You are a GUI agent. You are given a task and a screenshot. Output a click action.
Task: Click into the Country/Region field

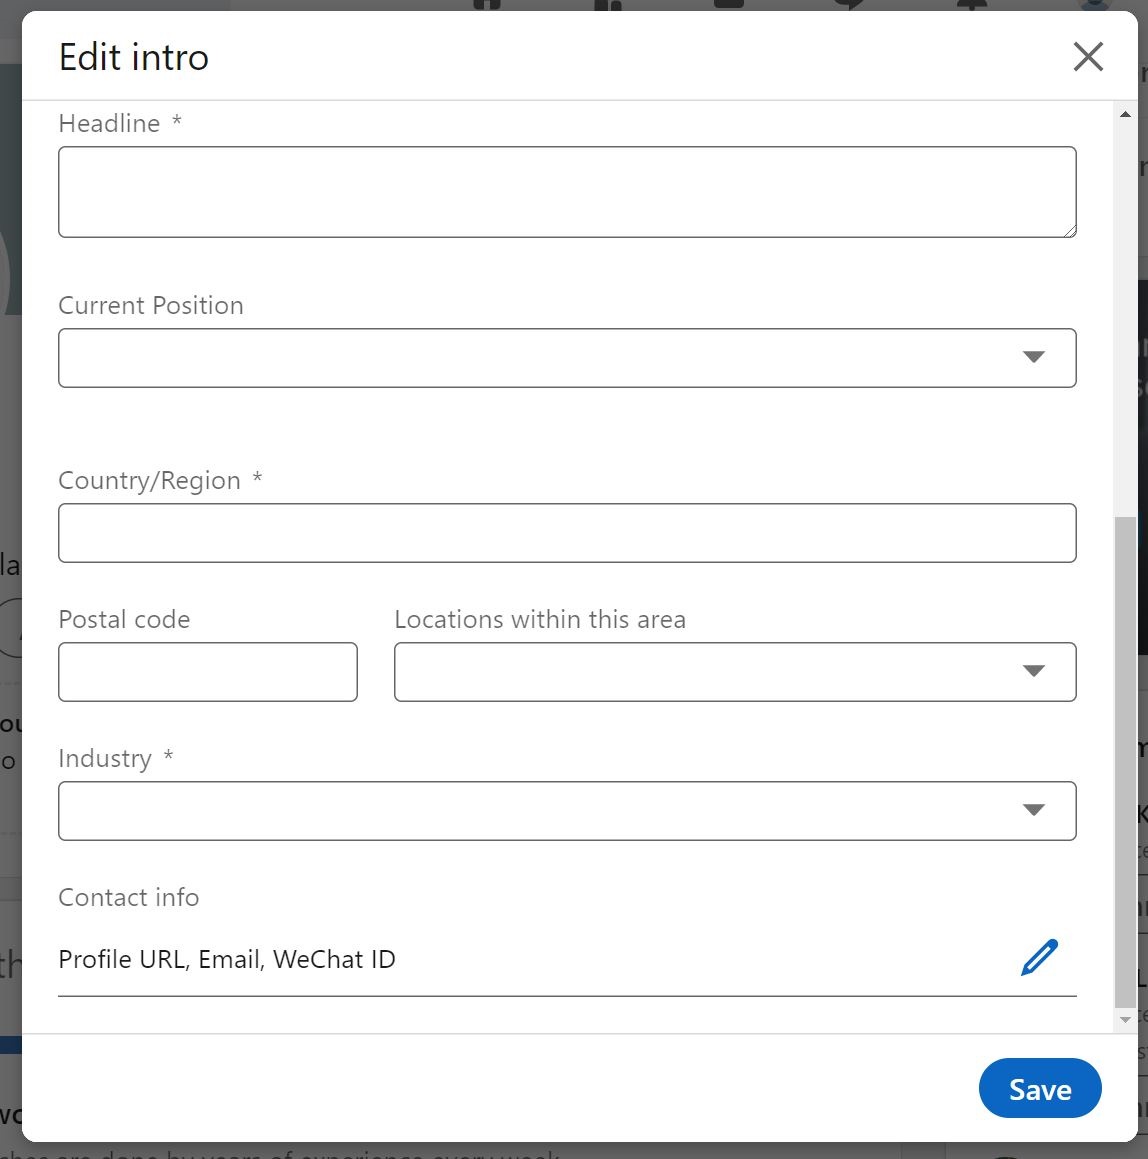tap(566, 533)
